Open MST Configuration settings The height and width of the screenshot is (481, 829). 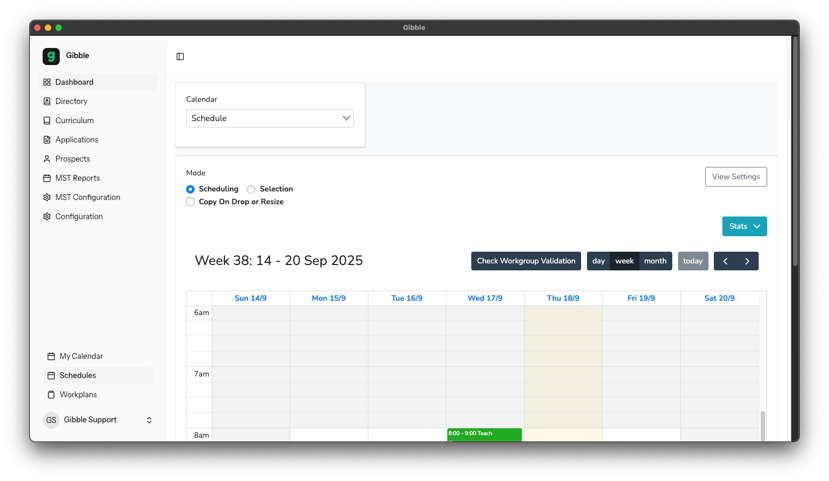pos(87,197)
